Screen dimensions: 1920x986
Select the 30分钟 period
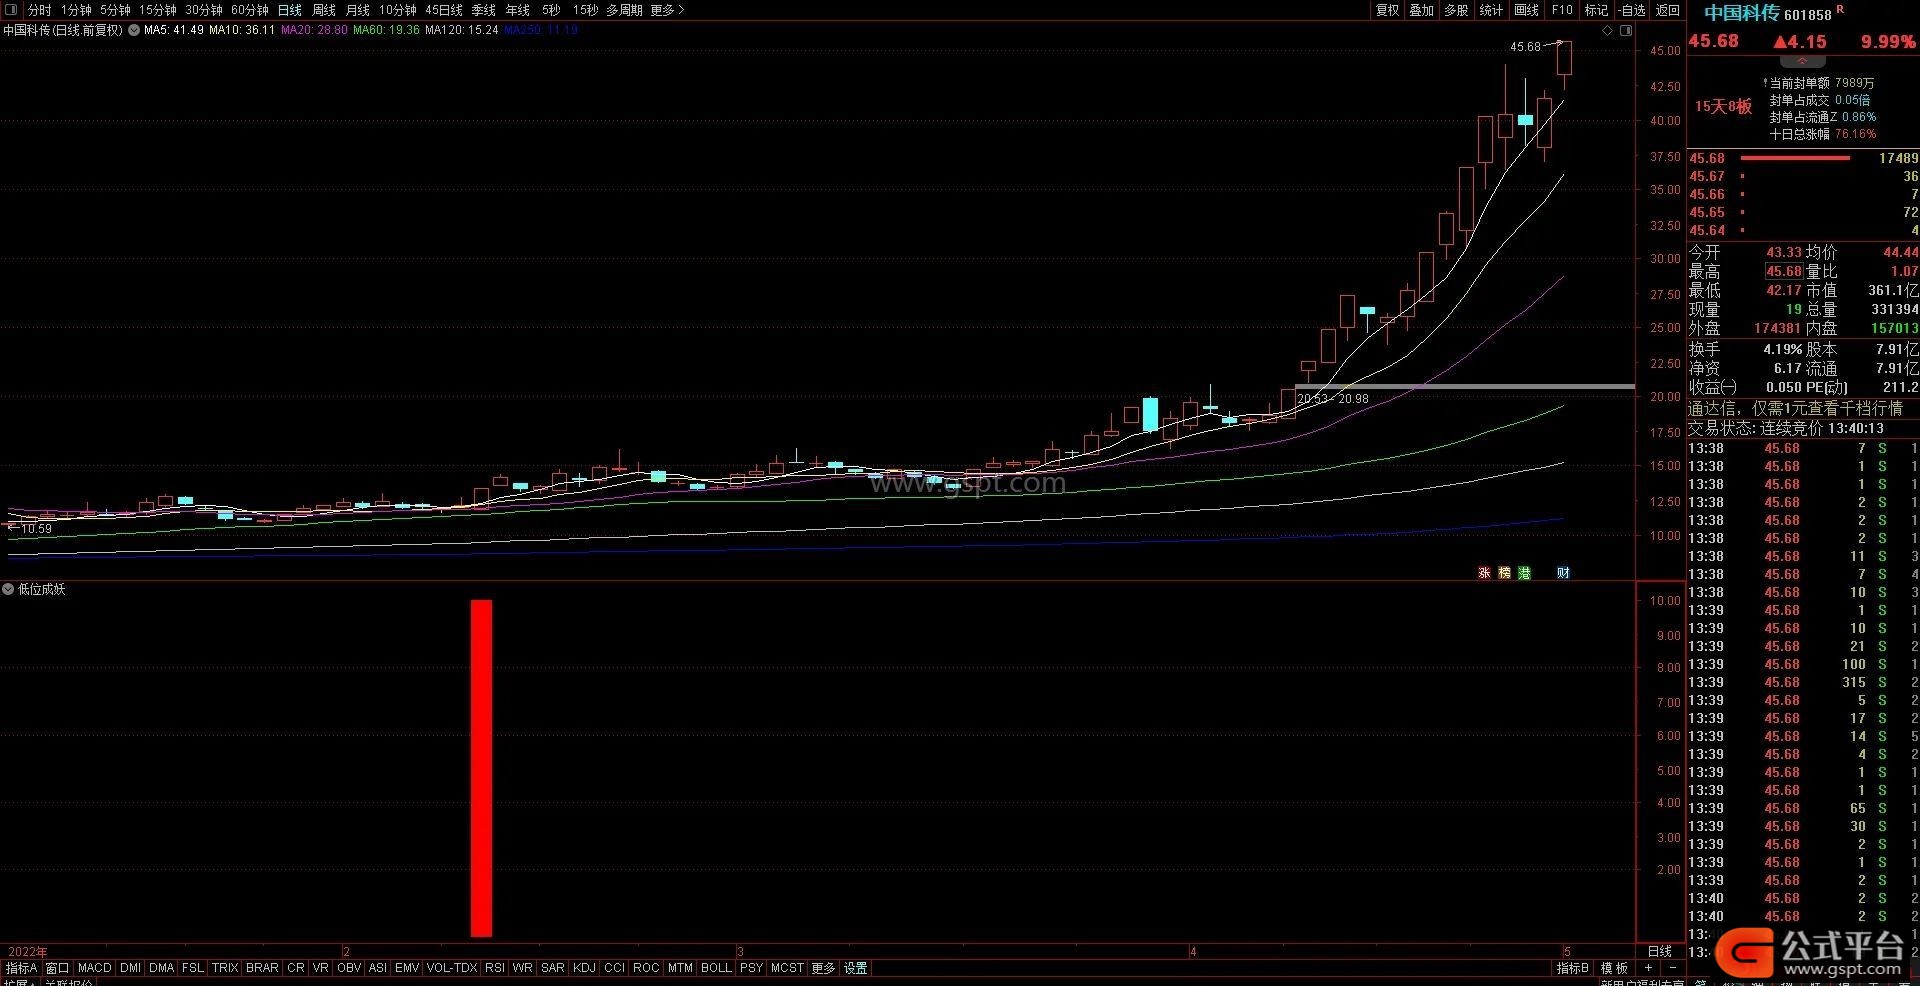coord(204,10)
